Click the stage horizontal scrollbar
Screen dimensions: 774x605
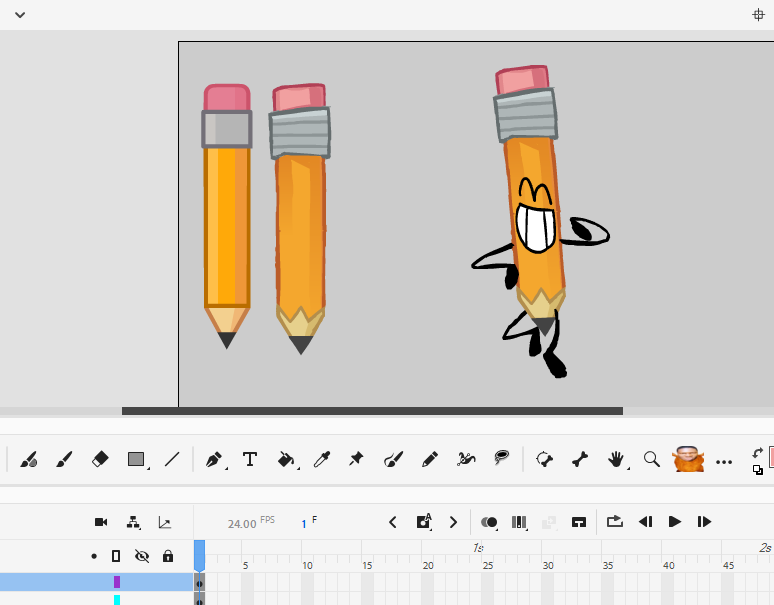point(372,411)
